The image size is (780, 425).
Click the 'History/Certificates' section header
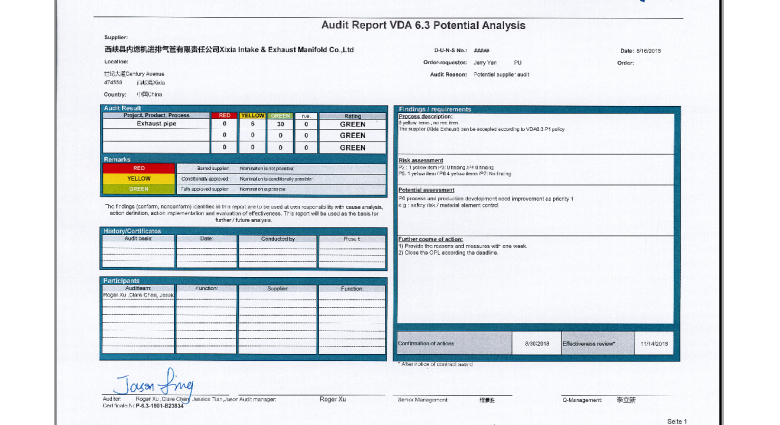133,231
